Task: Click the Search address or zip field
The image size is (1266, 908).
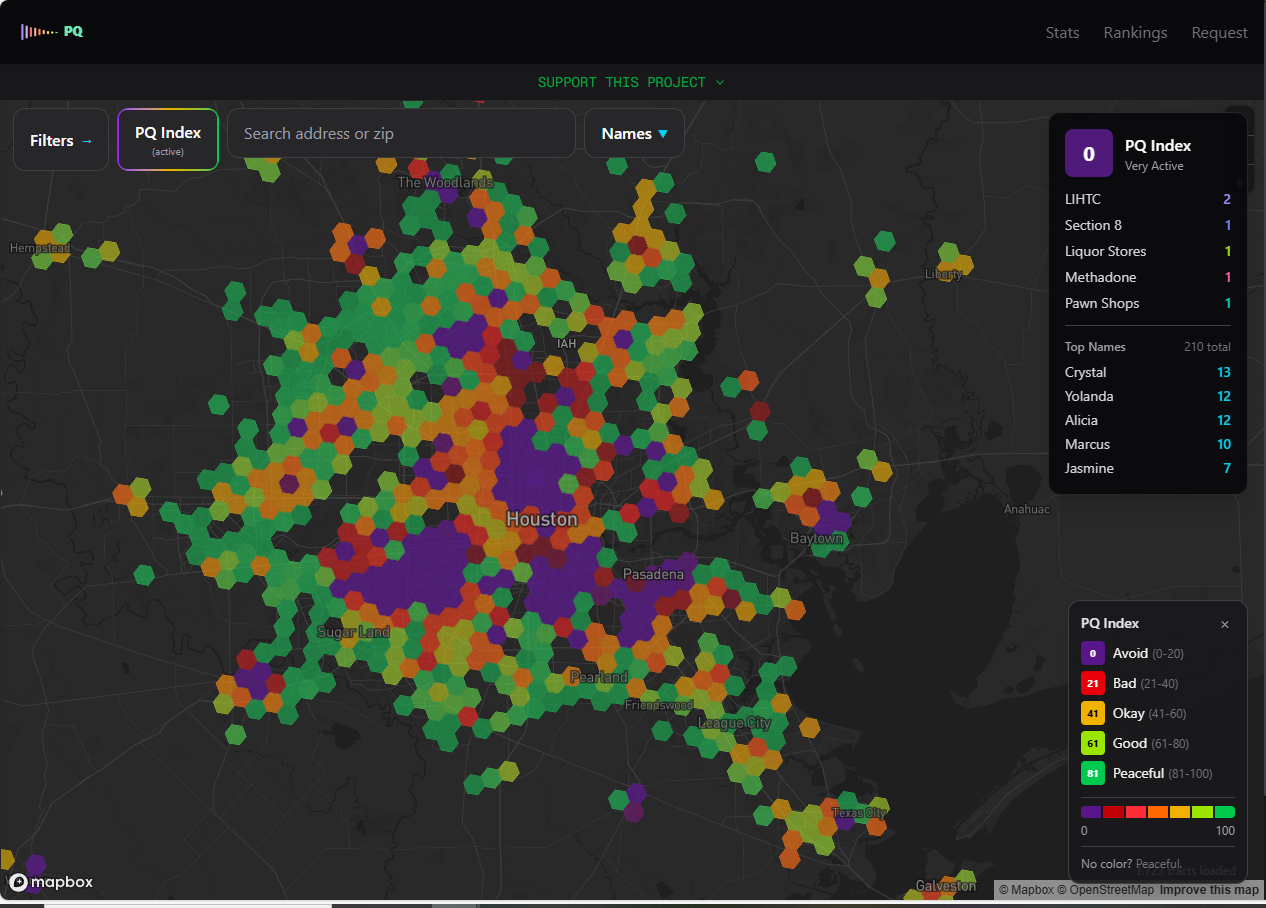Action: (401, 134)
